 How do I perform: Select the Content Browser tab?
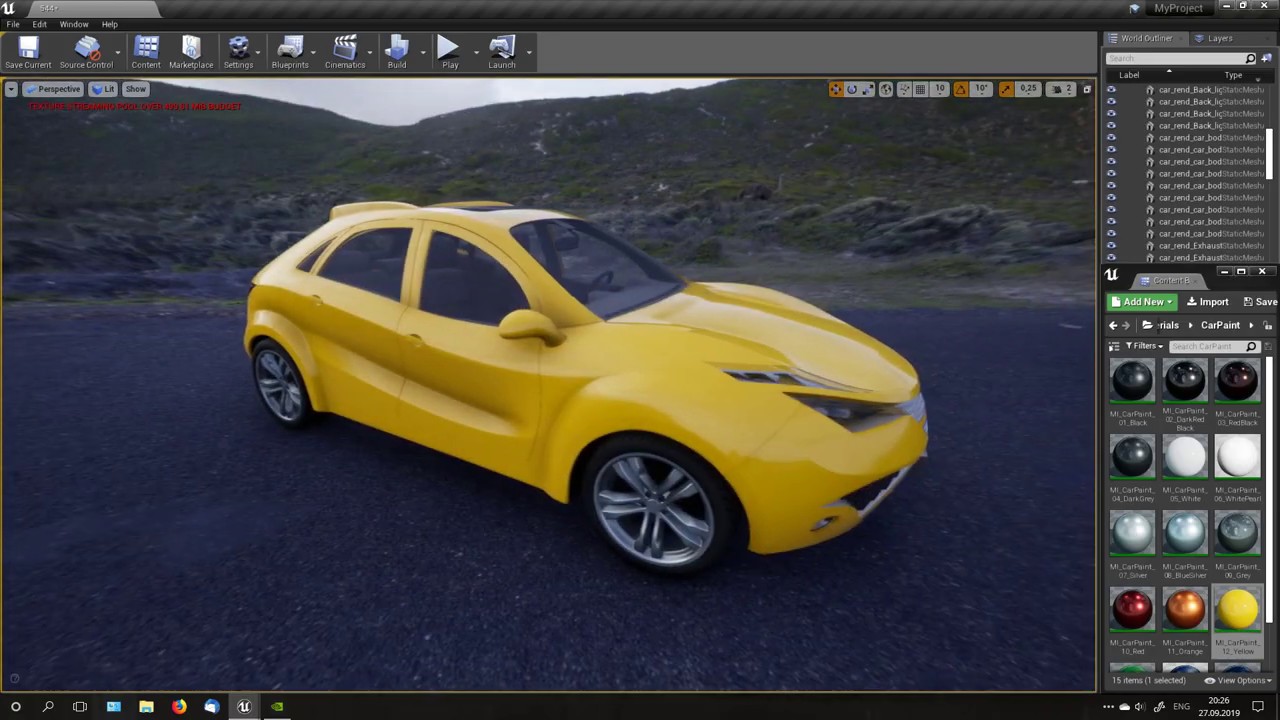(x=1172, y=280)
